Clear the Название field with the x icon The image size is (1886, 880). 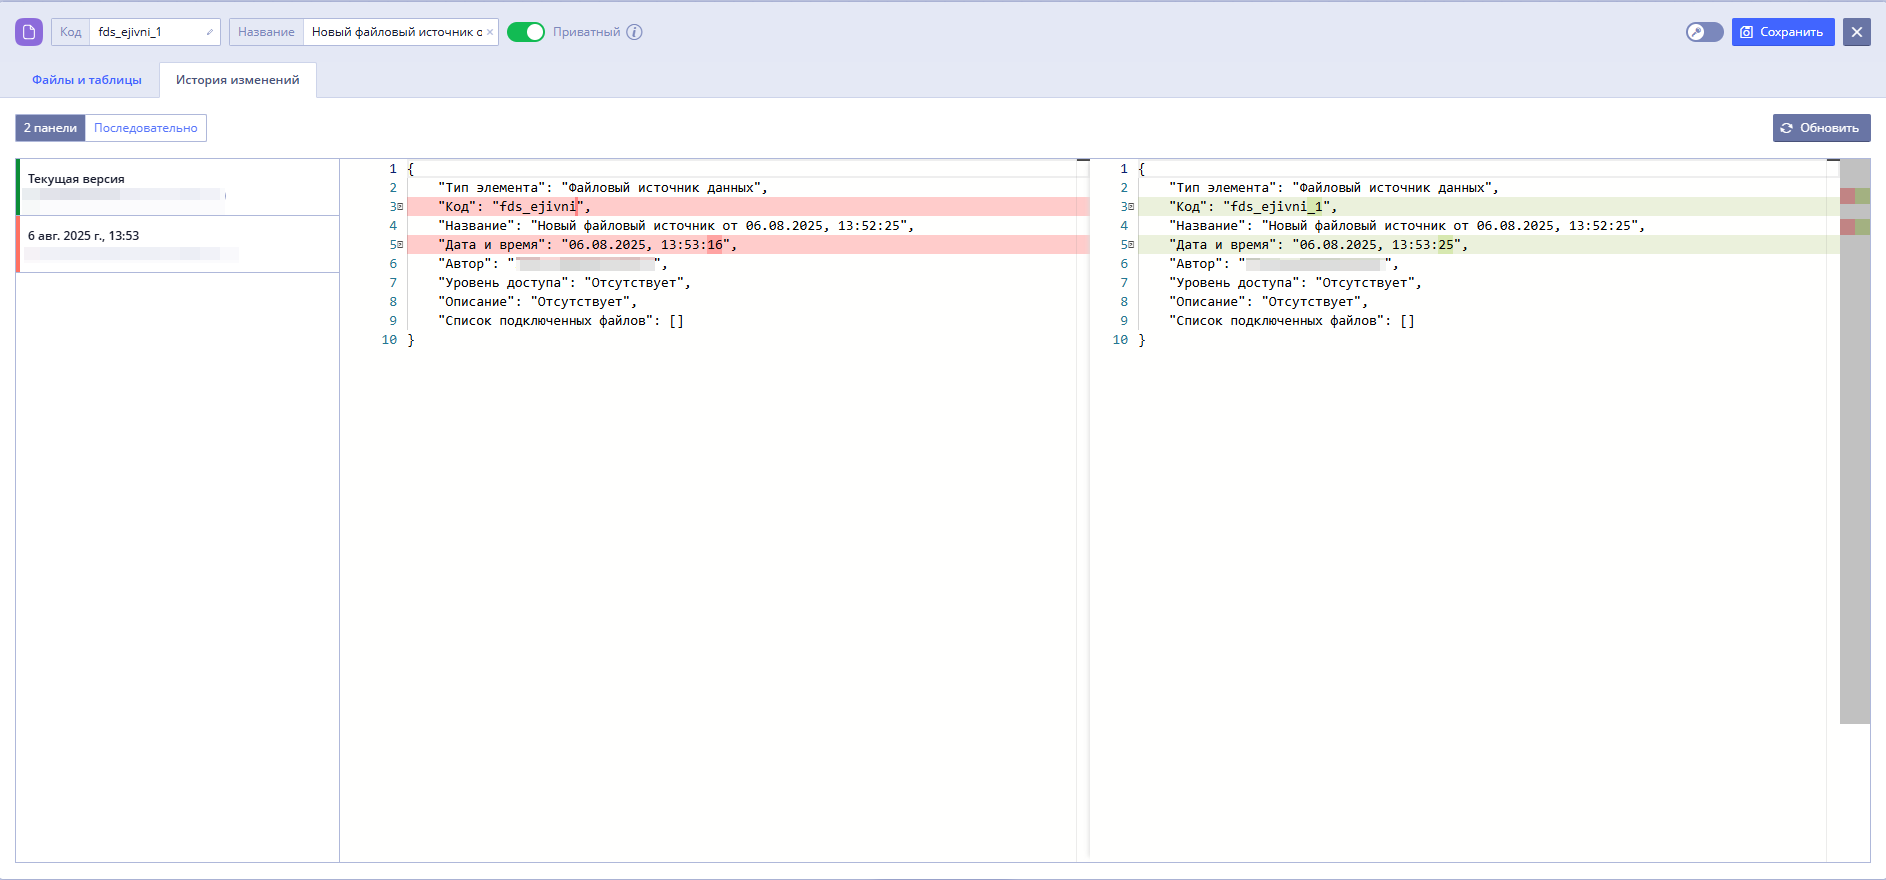(x=490, y=32)
